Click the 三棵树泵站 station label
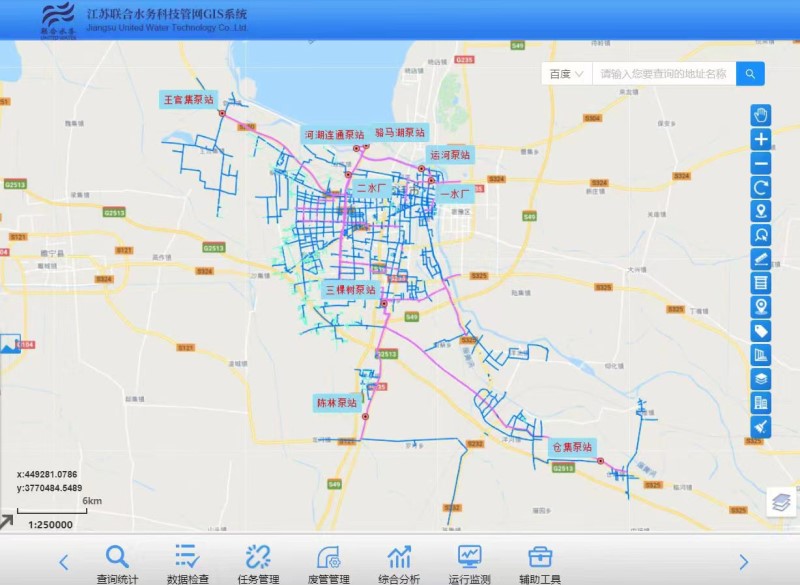The image size is (800, 585). (x=351, y=290)
